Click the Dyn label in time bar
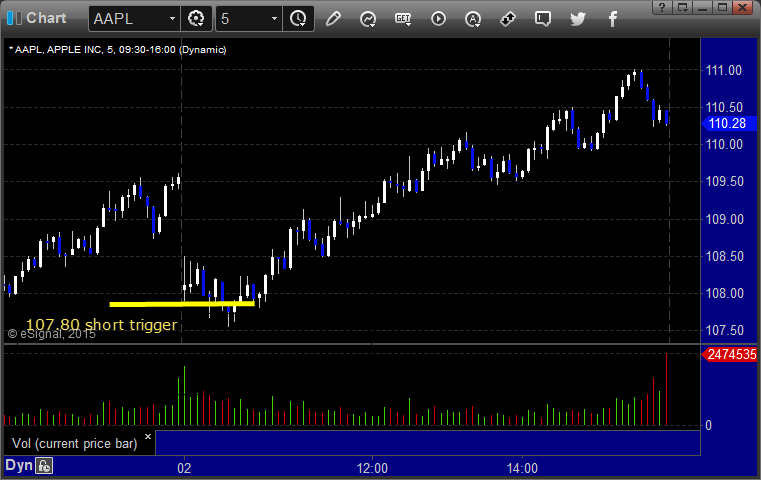Screen dimensions: 761x480 [x=19, y=465]
